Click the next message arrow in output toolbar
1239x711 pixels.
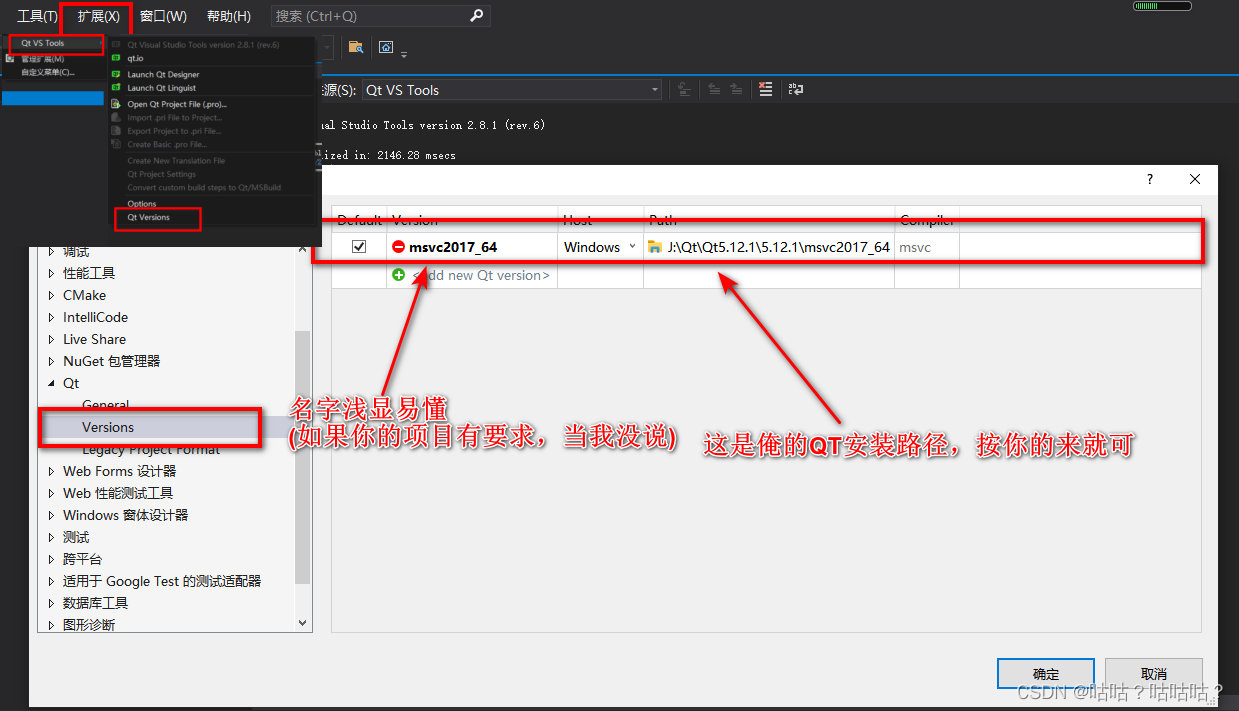736,89
